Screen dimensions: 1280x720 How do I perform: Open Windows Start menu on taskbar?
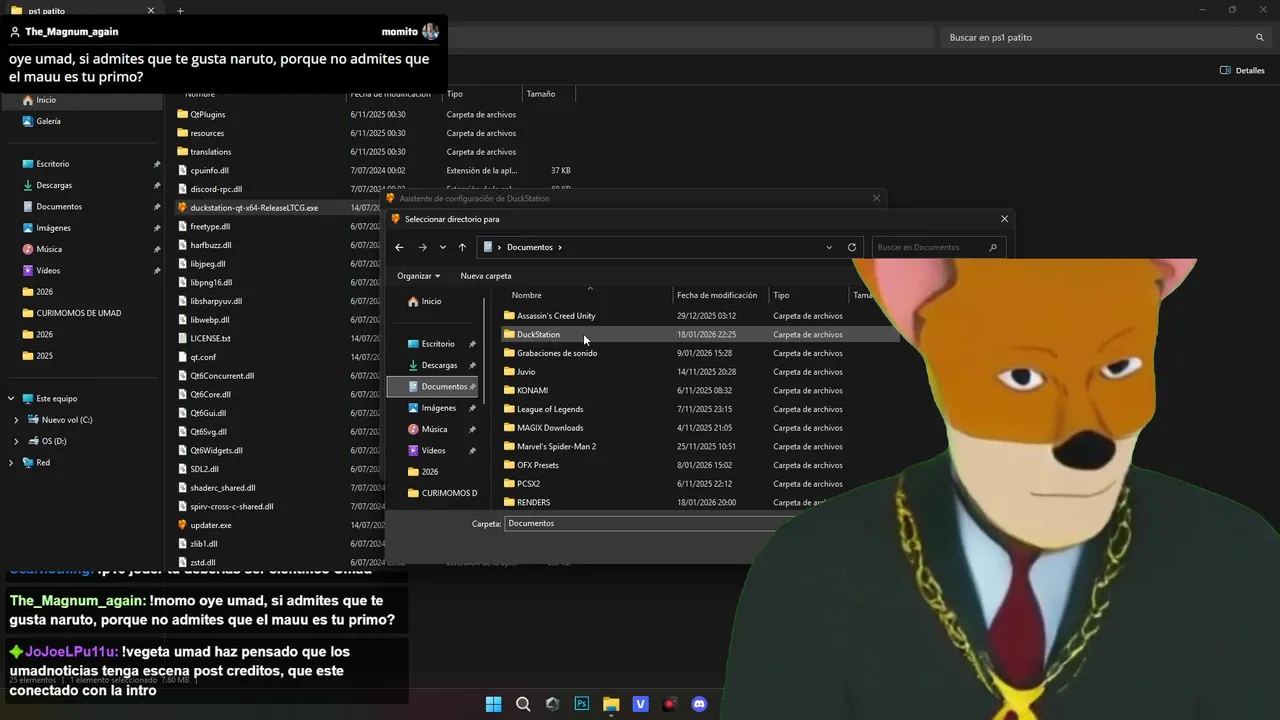tap(493, 704)
